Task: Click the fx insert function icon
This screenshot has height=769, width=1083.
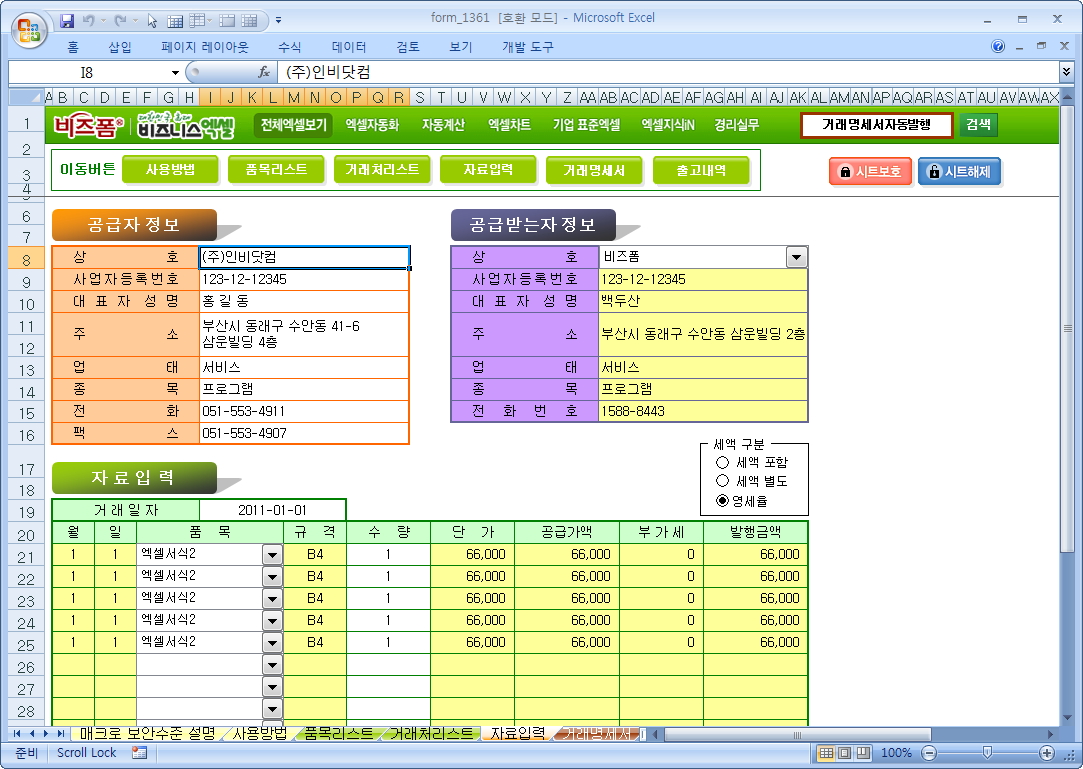Action: click(x=264, y=72)
